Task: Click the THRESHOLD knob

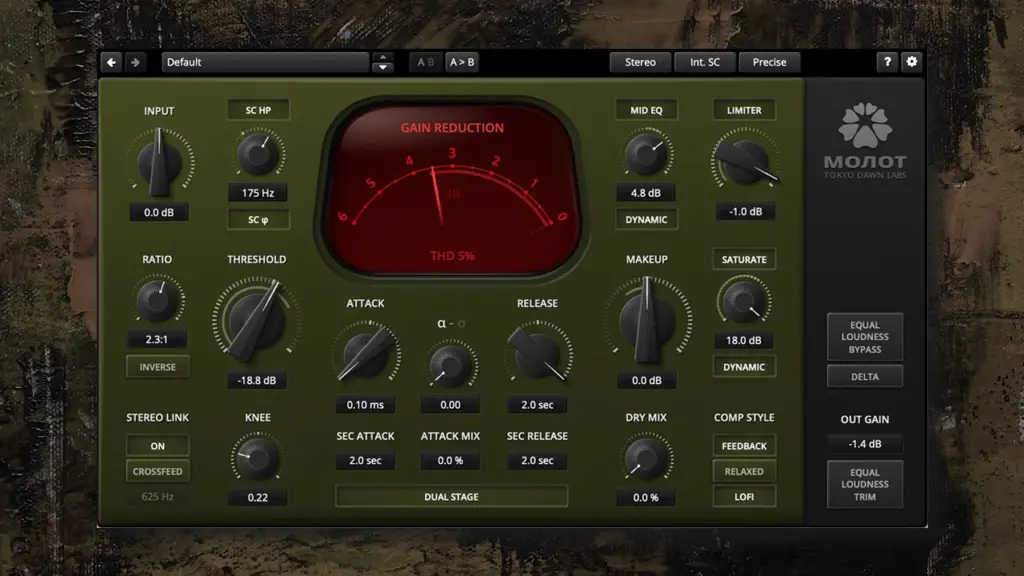Action: coord(256,320)
